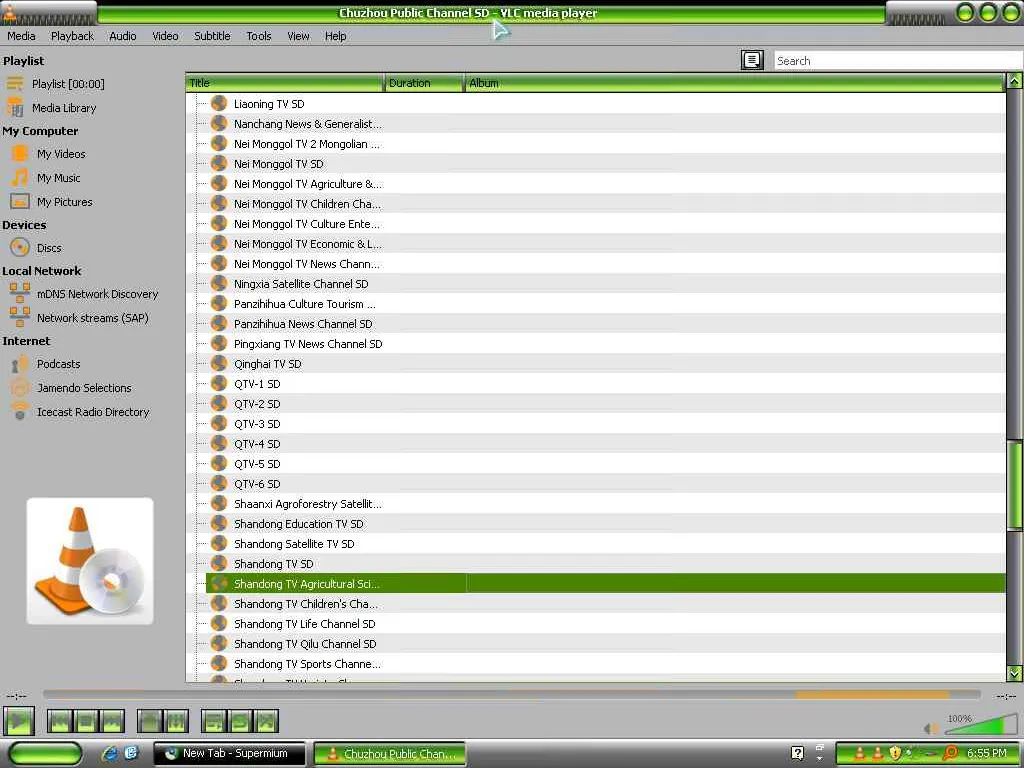Mute audio with the speaker icon
The image size is (1024, 768).
(931, 728)
